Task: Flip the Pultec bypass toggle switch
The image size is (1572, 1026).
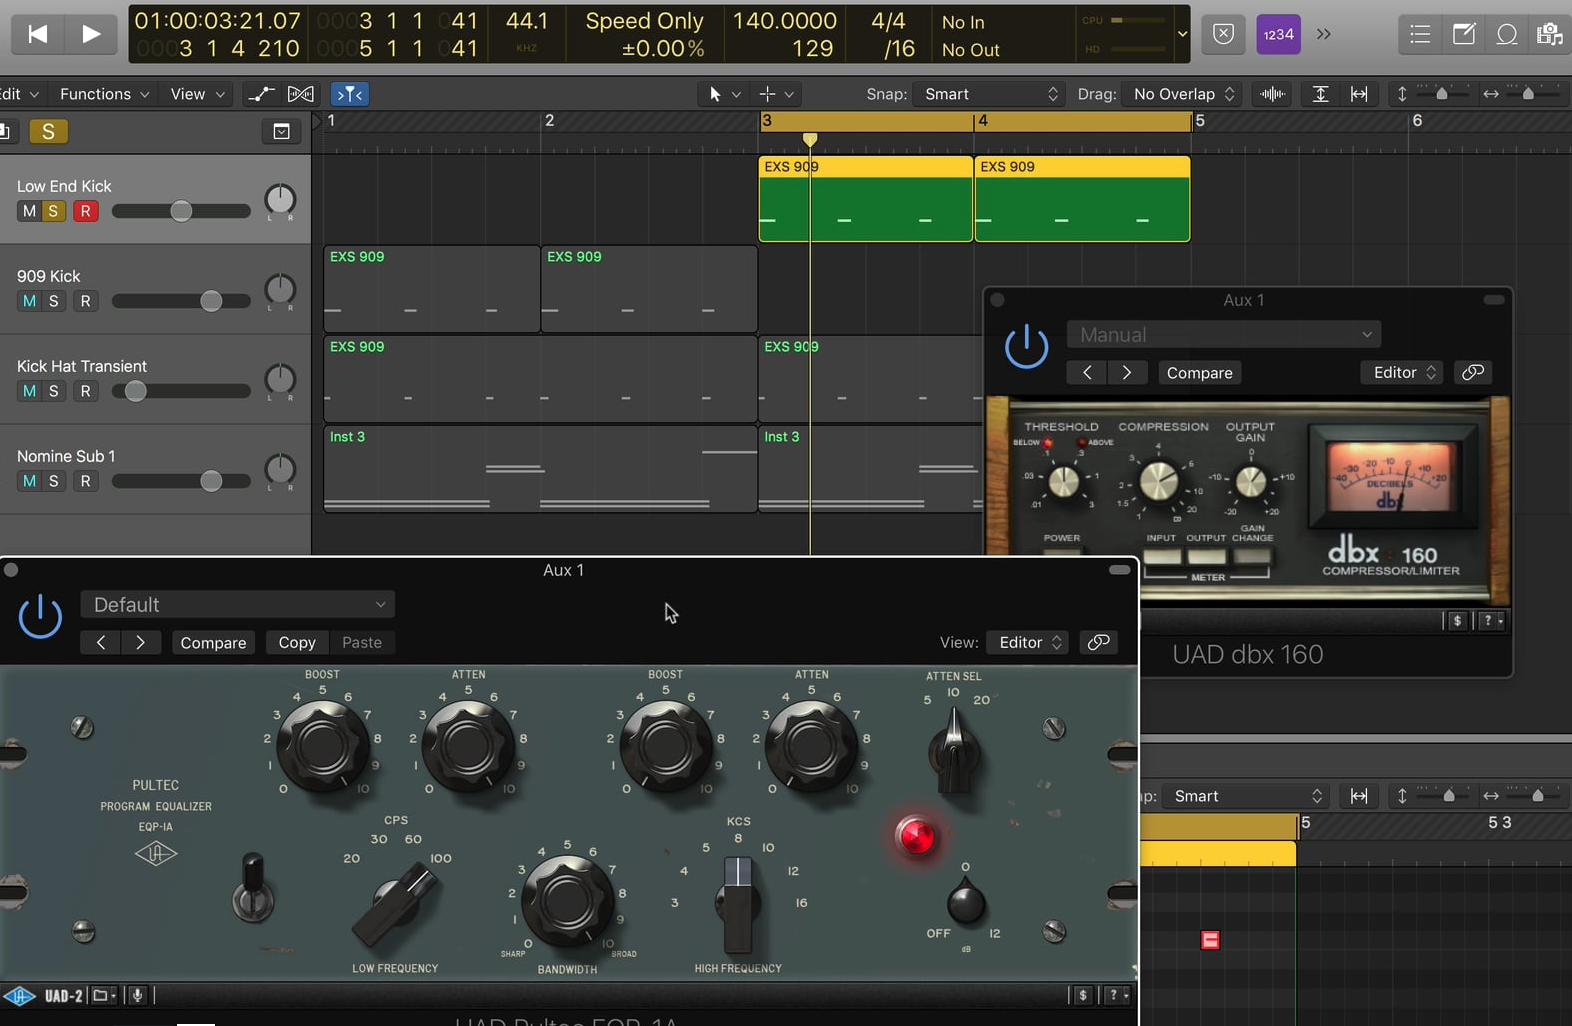Action: coord(252,886)
